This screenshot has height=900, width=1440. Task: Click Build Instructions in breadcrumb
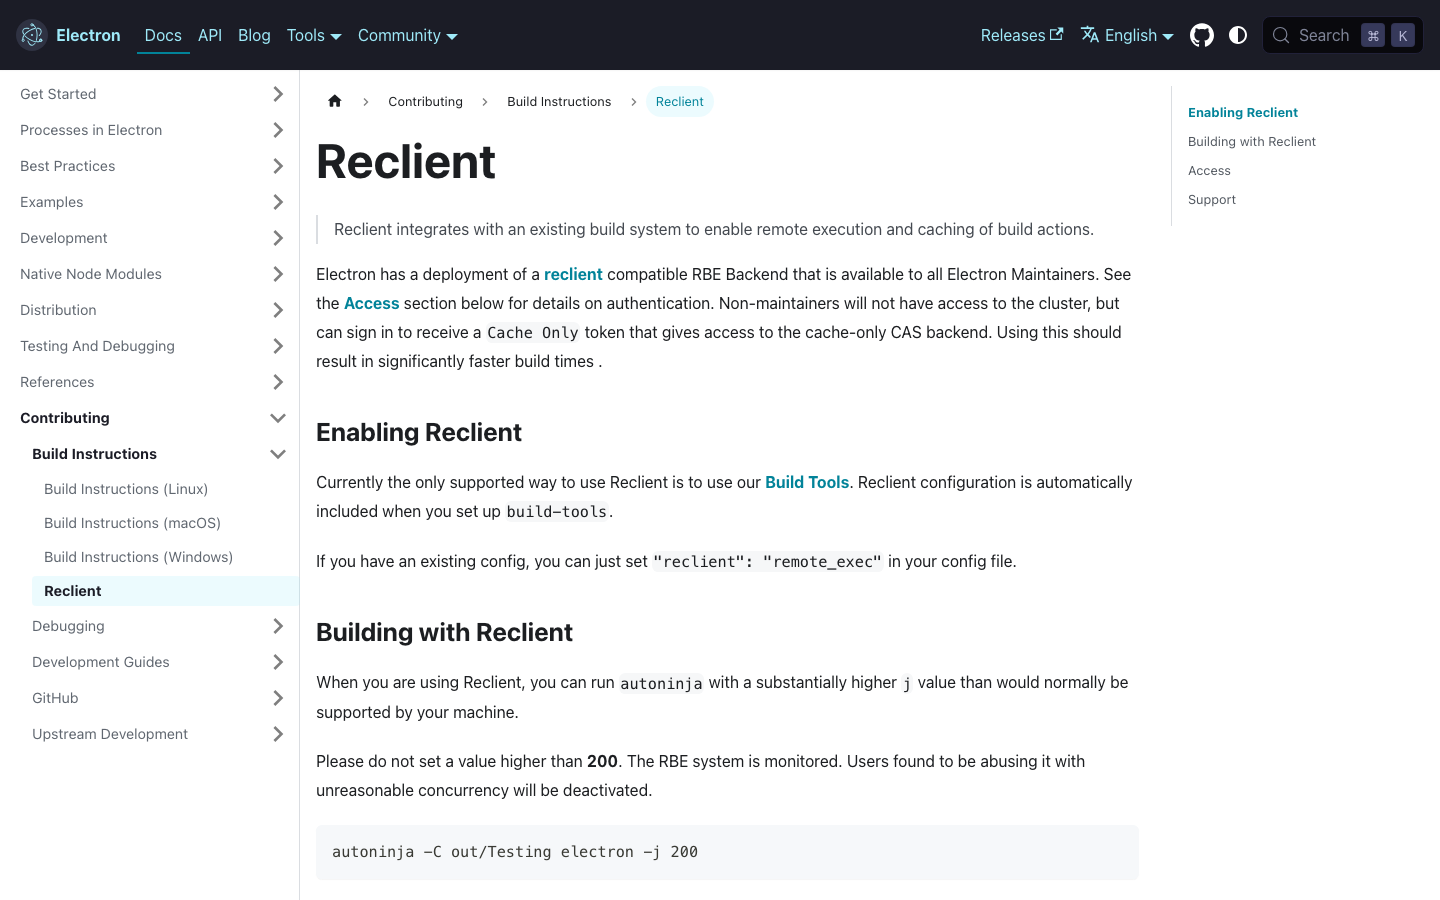(559, 101)
